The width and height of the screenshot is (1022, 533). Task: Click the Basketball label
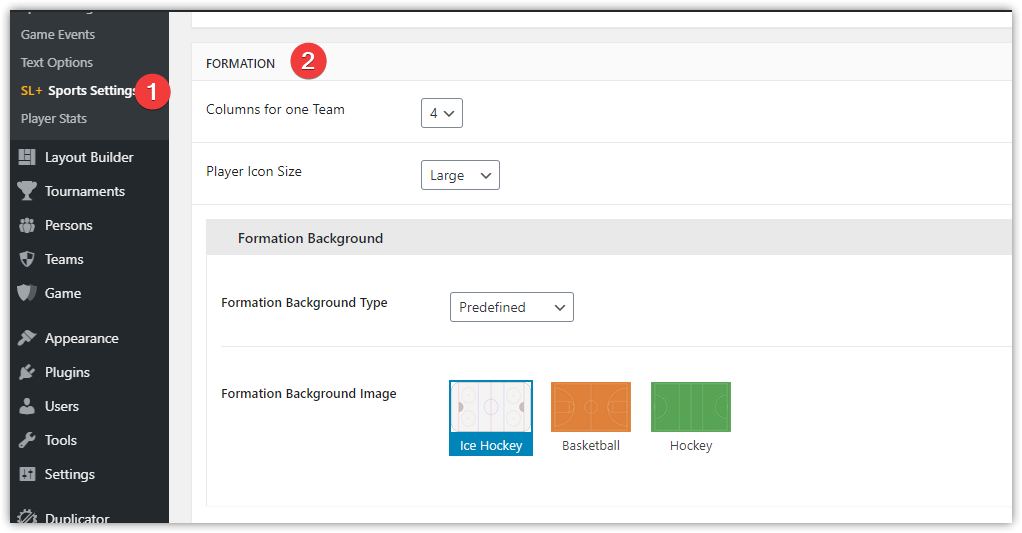(591, 446)
